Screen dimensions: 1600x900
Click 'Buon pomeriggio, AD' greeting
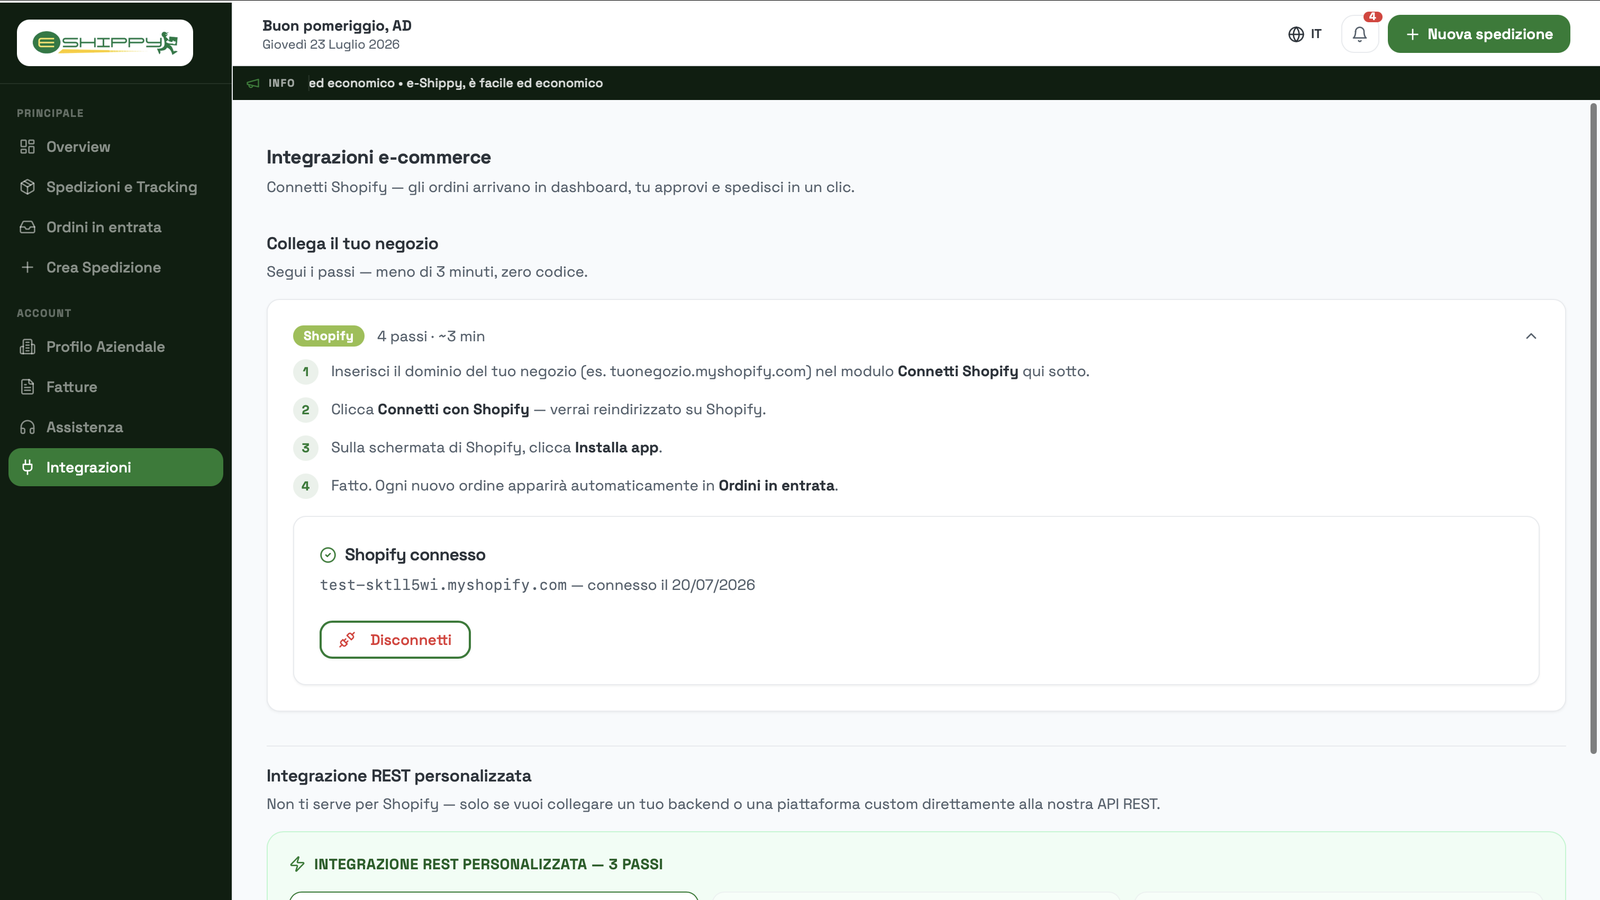coord(337,26)
